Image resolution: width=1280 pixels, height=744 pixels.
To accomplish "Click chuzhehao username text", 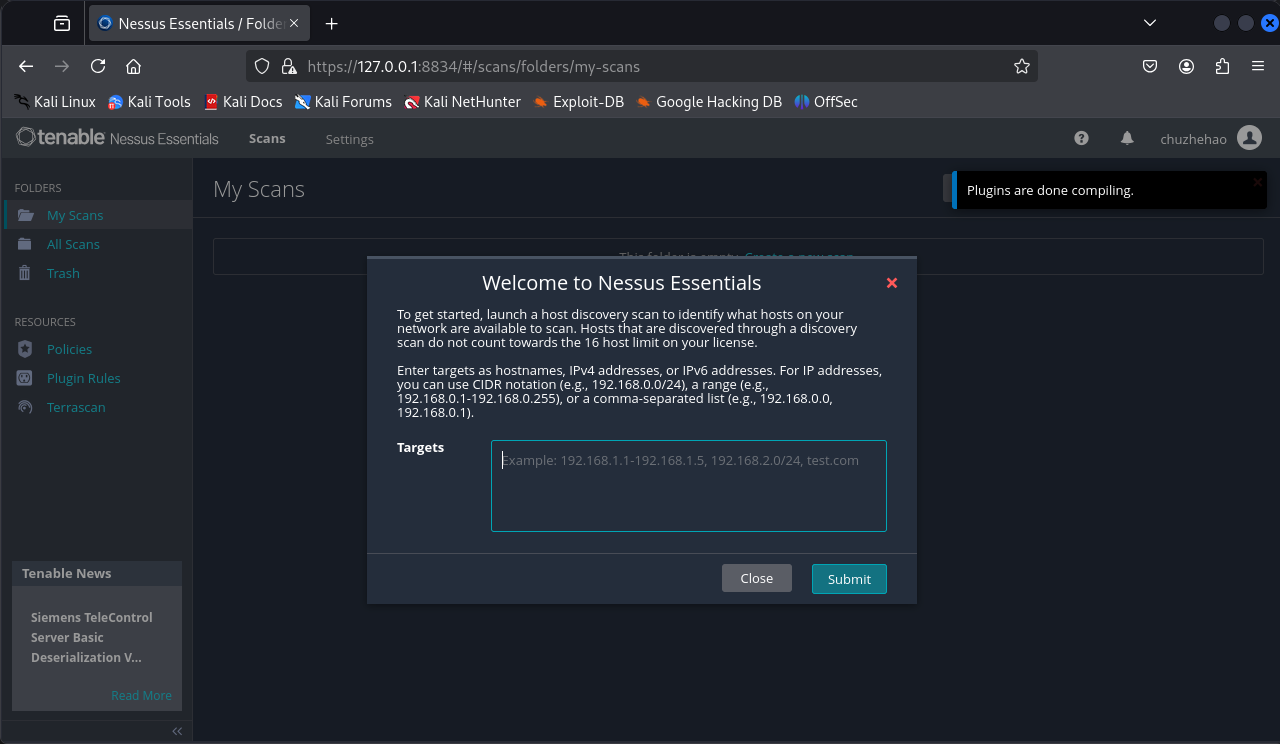I will [x=1193, y=139].
